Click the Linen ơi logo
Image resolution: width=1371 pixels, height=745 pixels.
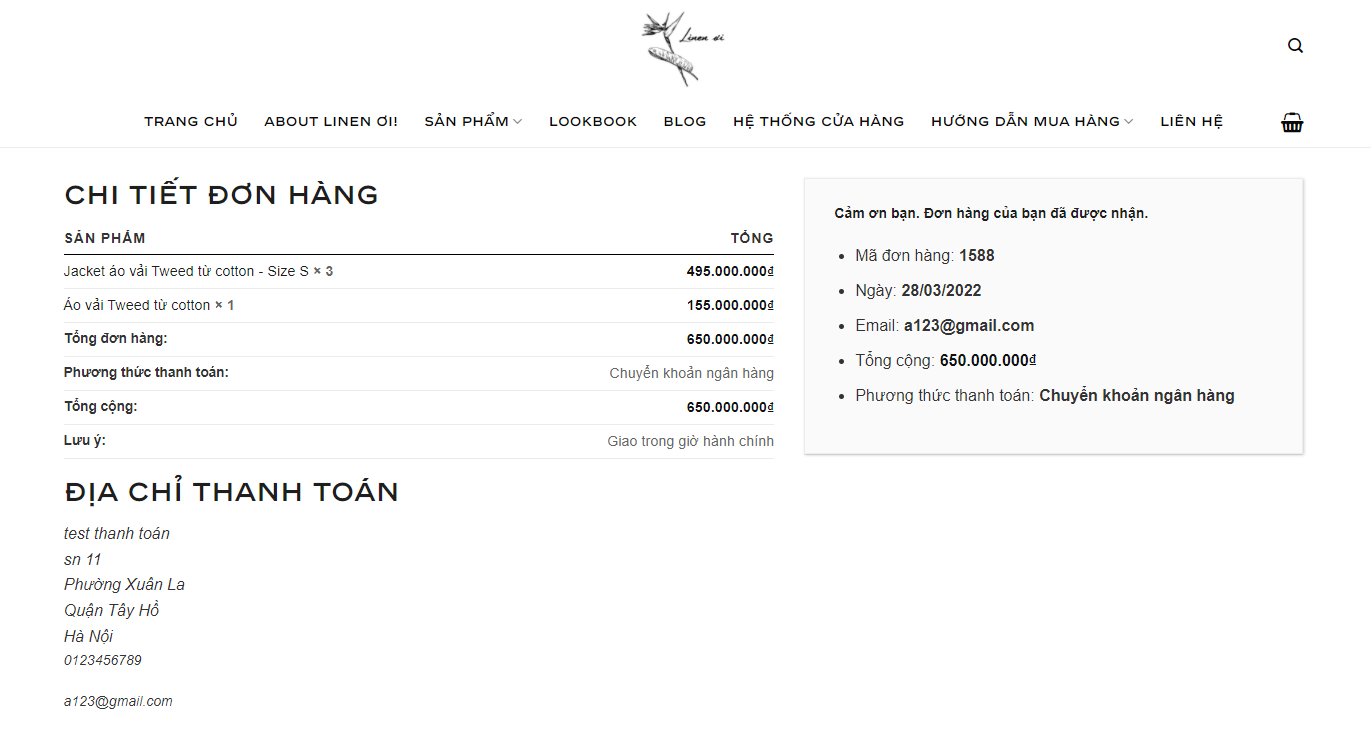coord(684,48)
